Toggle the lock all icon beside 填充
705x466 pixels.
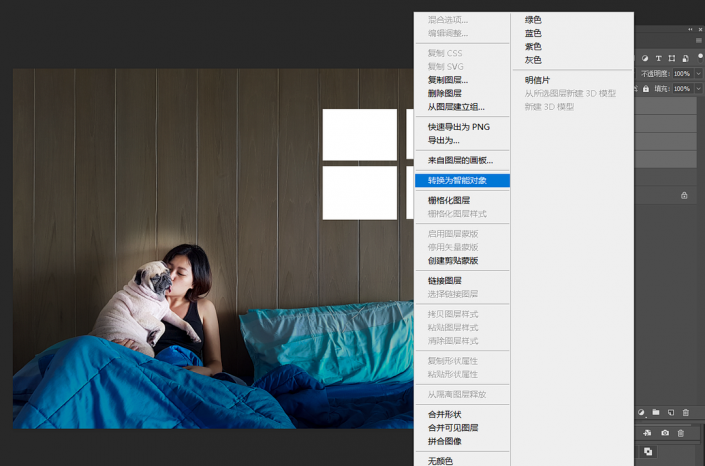pyautogui.click(x=645, y=89)
